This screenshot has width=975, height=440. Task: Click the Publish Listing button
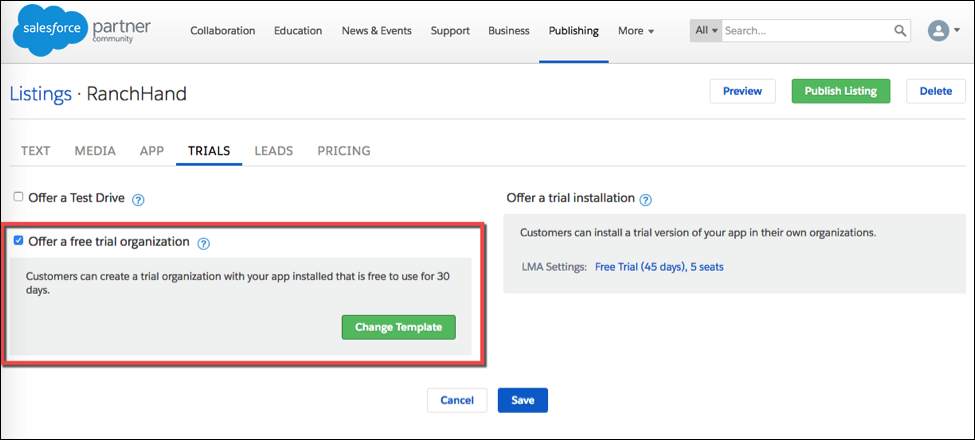[841, 91]
